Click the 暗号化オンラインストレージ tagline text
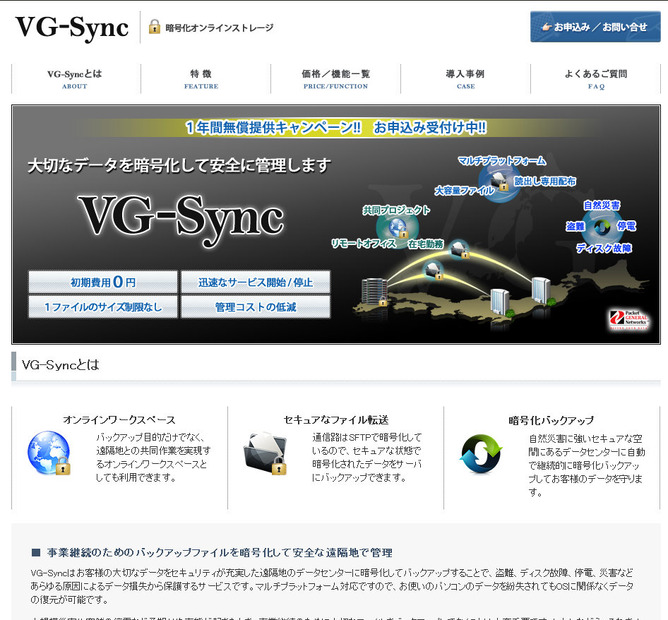Viewport: 668px width, 620px height. 219,28
